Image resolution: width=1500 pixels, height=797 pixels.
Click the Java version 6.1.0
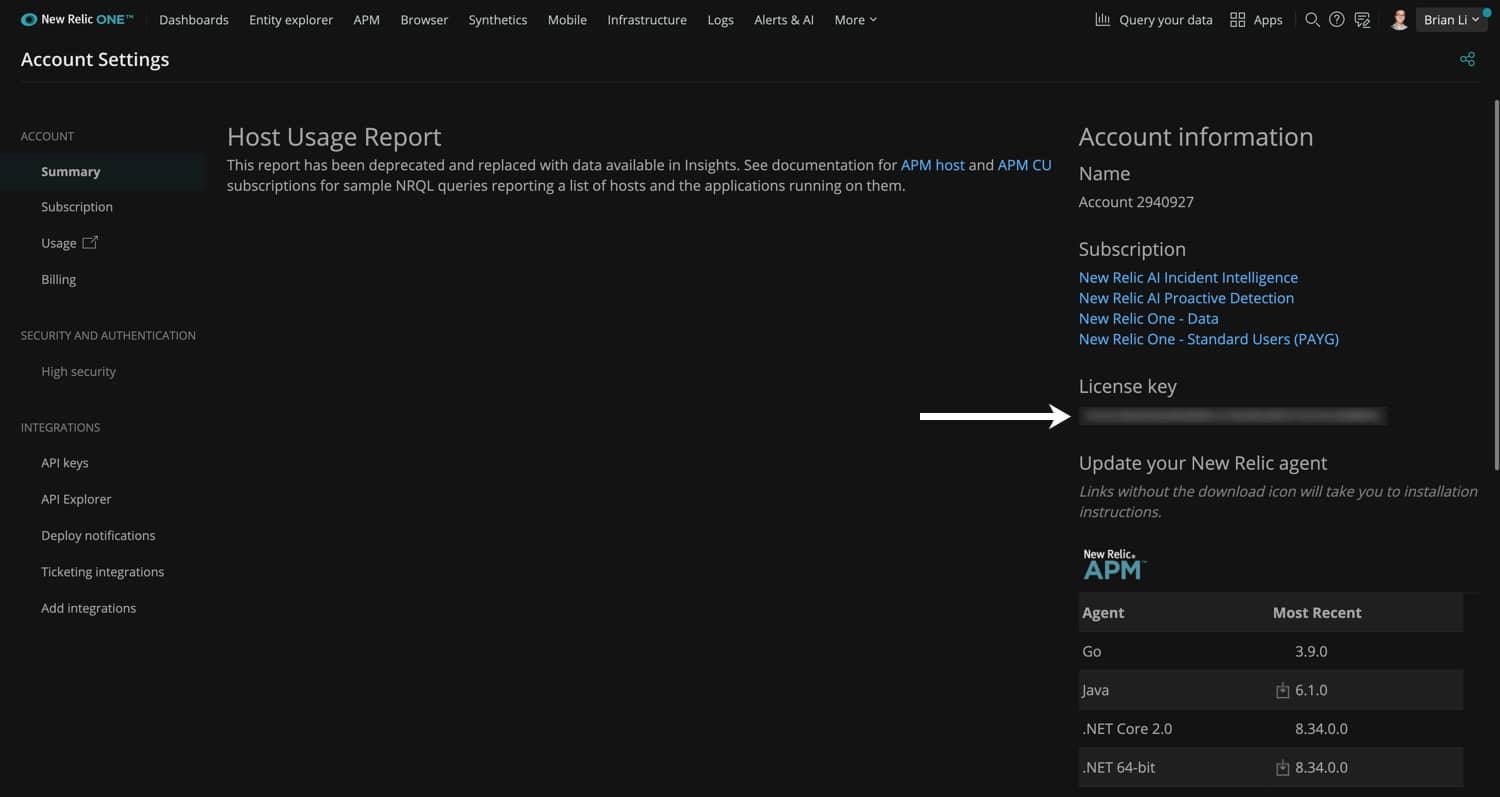point(1311,690)
